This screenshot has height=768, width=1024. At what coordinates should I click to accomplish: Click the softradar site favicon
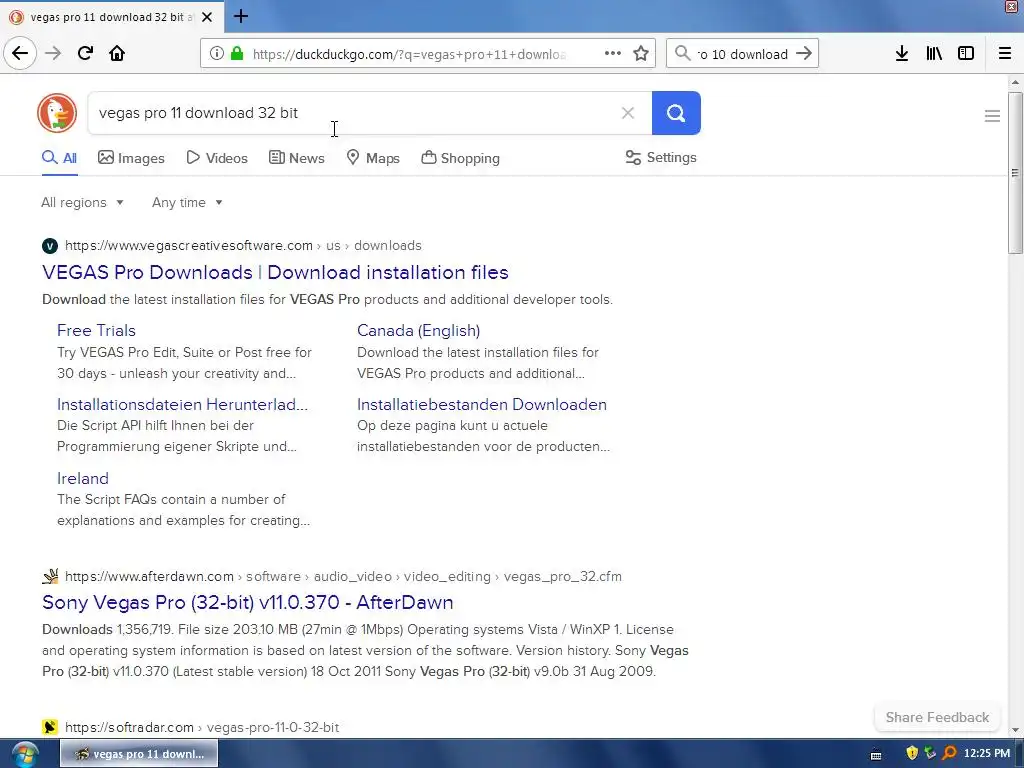coord(50,727)
